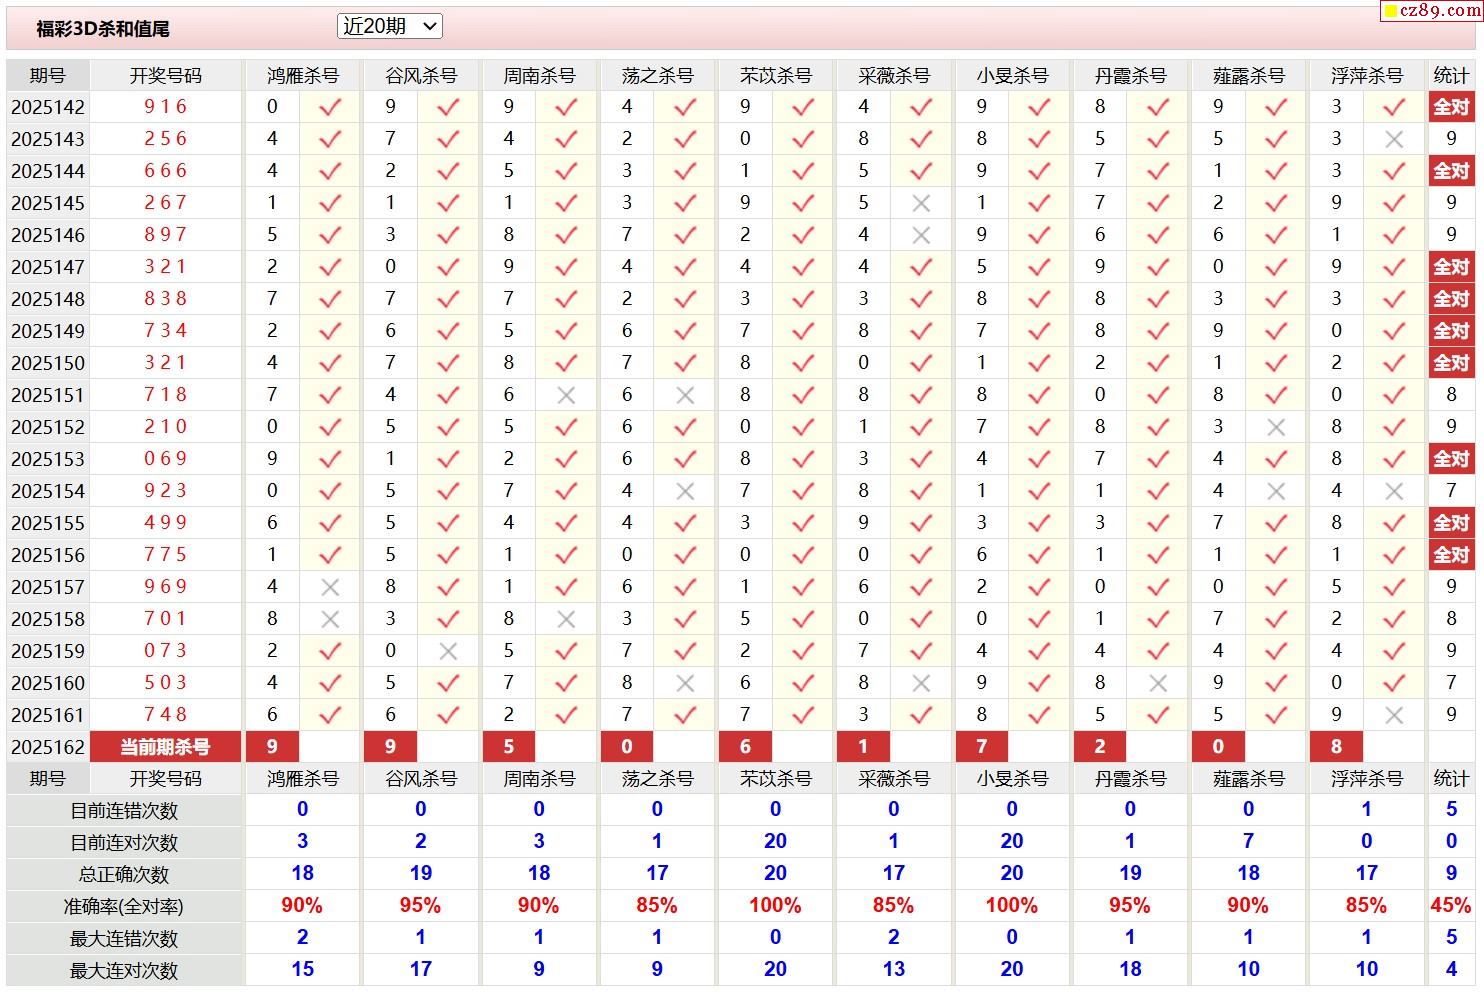Click the top 芣苡杀号 column header
This screenshot has height=994, width=1484.
pyautogui.click(x=775, y=75)
